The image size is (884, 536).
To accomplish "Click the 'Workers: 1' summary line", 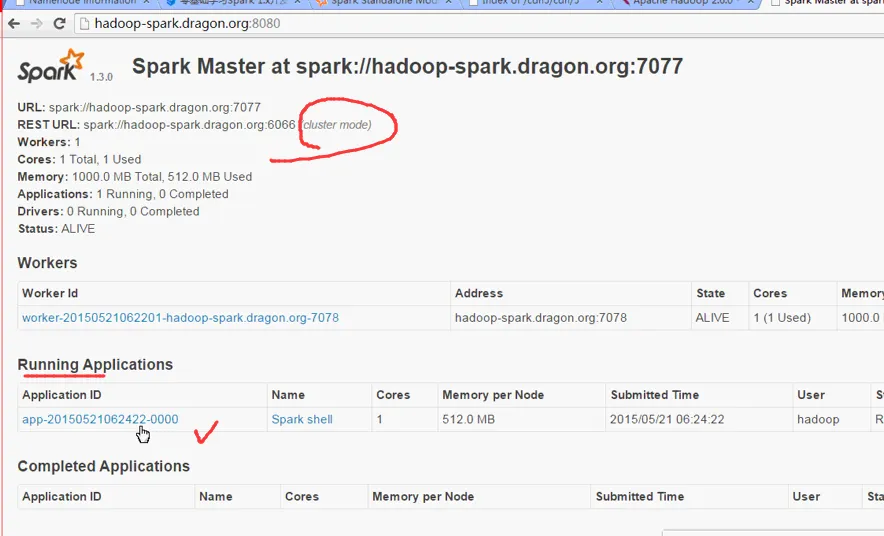I will coord(49,142).
